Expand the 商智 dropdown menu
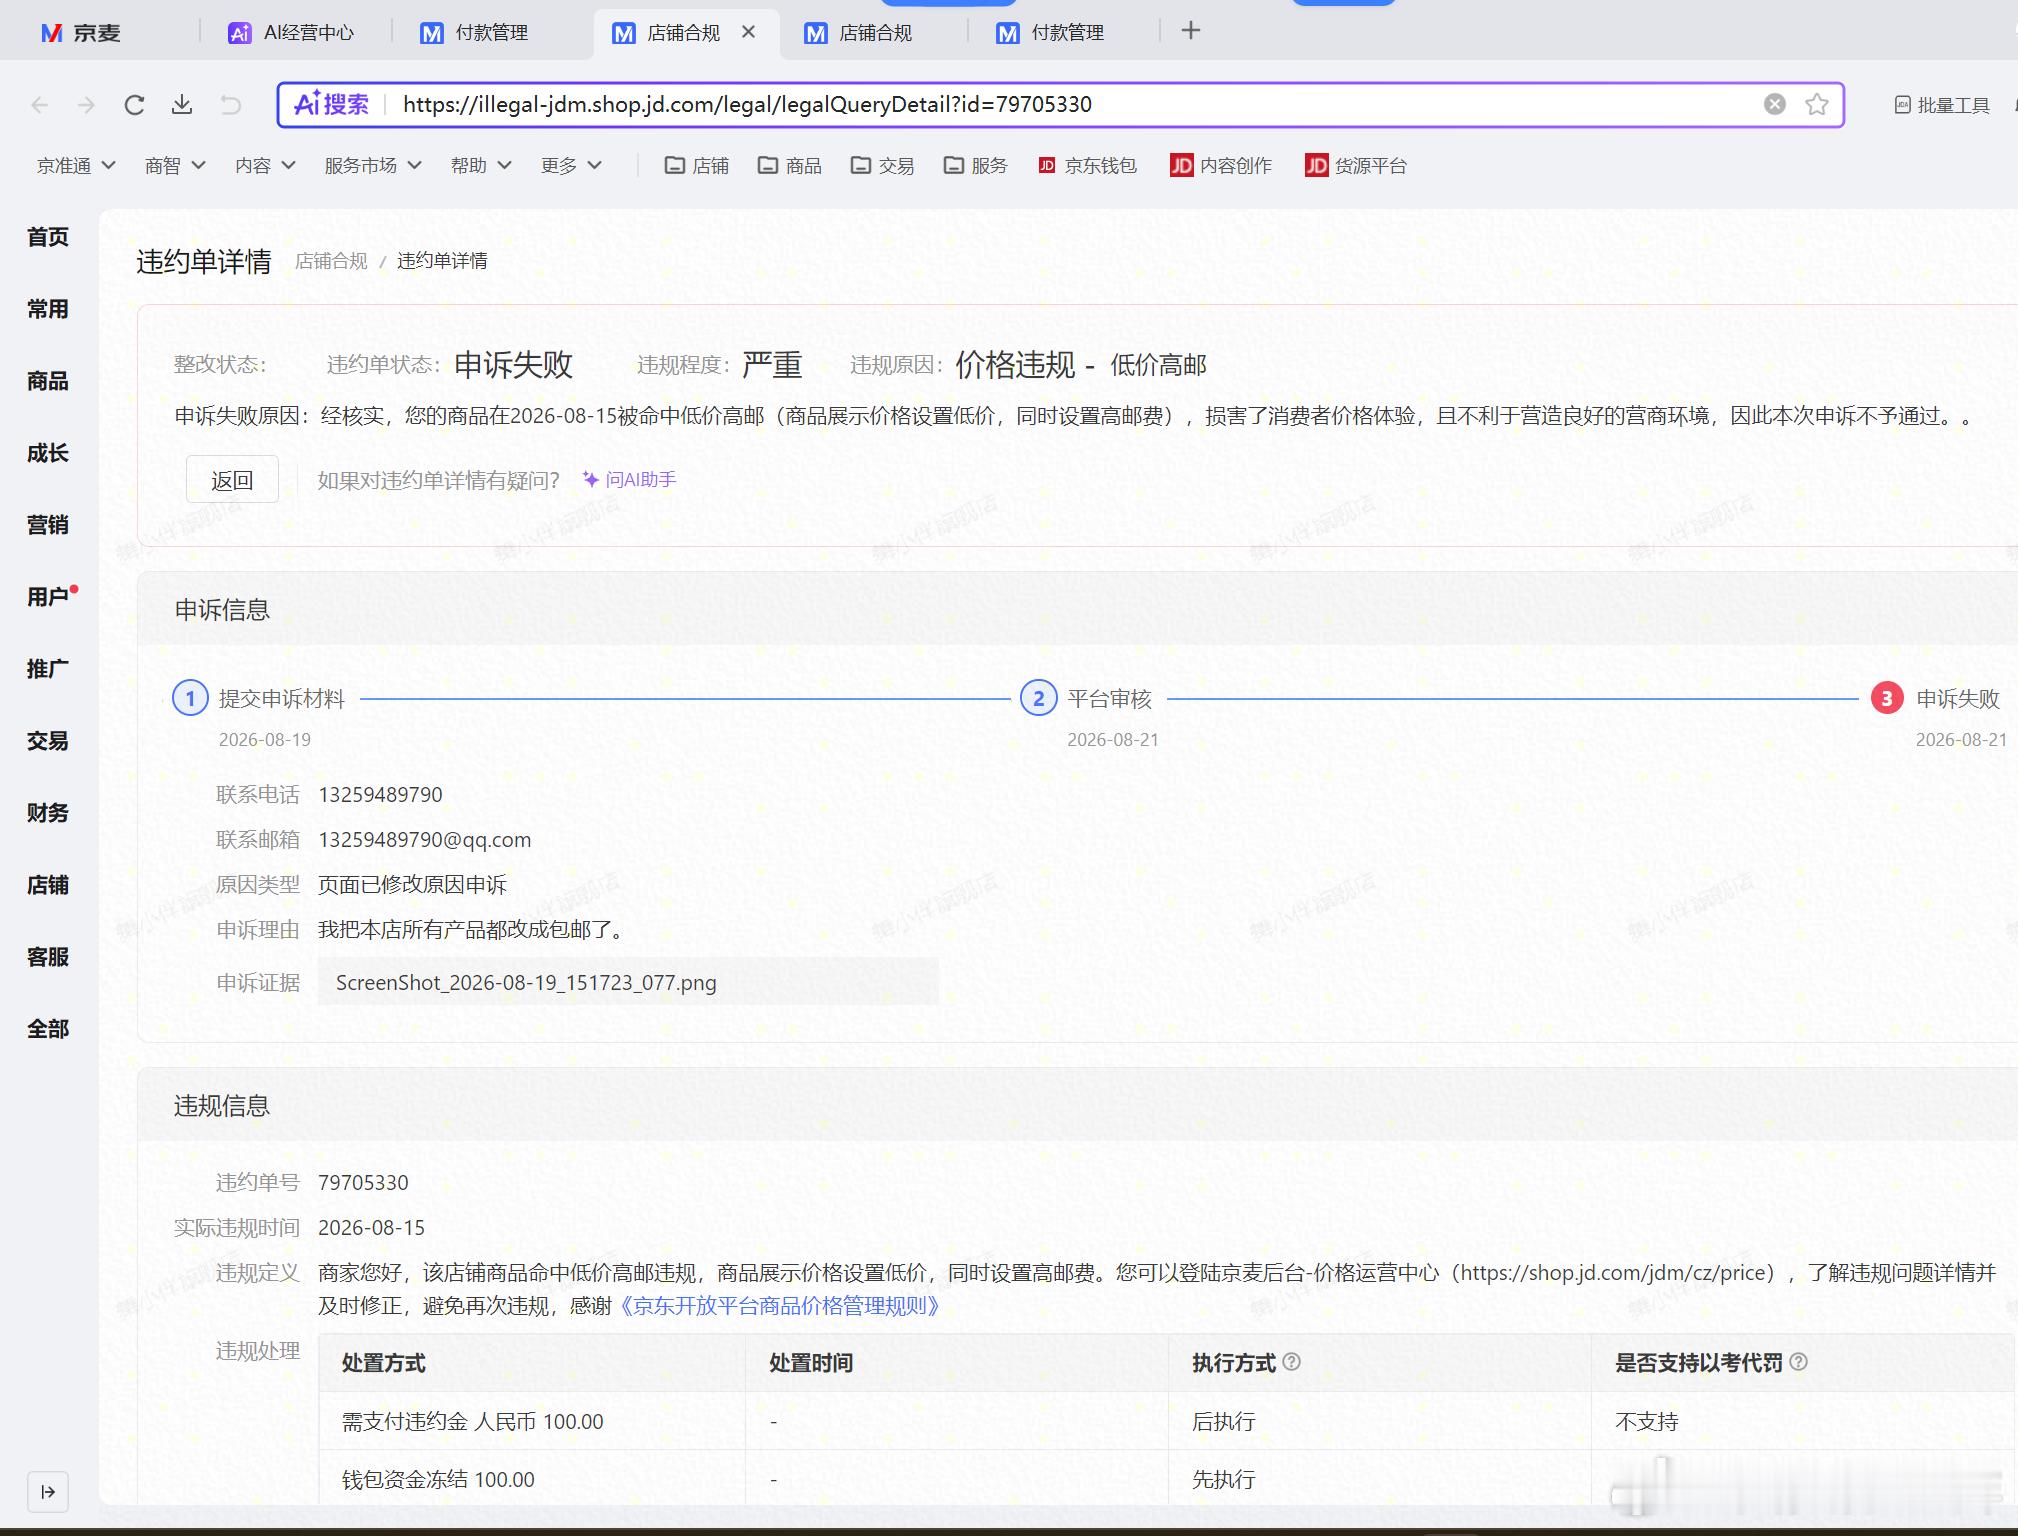2018x1536 pixels. pyautogui.click(x=175, y=165)
